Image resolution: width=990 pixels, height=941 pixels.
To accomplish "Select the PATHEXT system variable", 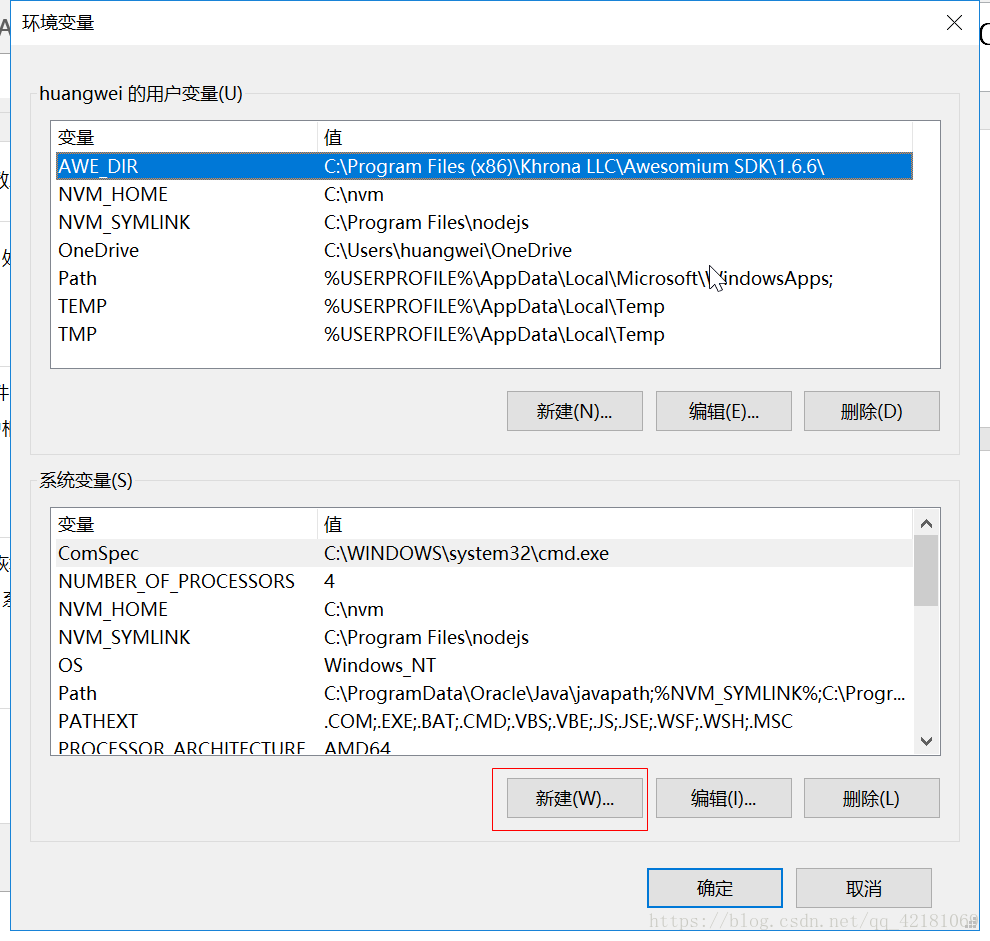I will point(484,721).
